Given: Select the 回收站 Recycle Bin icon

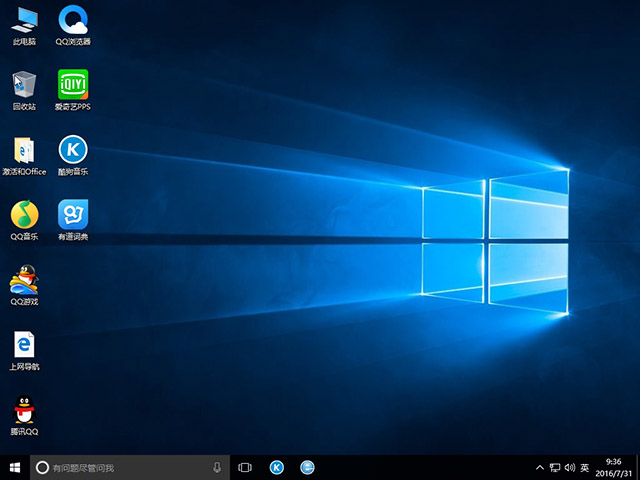Looking at the screenshot, I should [24, 84].
